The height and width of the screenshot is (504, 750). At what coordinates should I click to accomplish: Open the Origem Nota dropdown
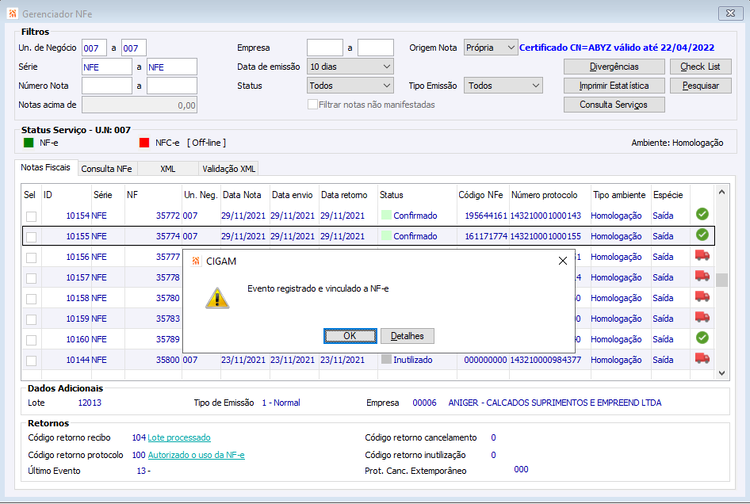(x=491, y=47)
